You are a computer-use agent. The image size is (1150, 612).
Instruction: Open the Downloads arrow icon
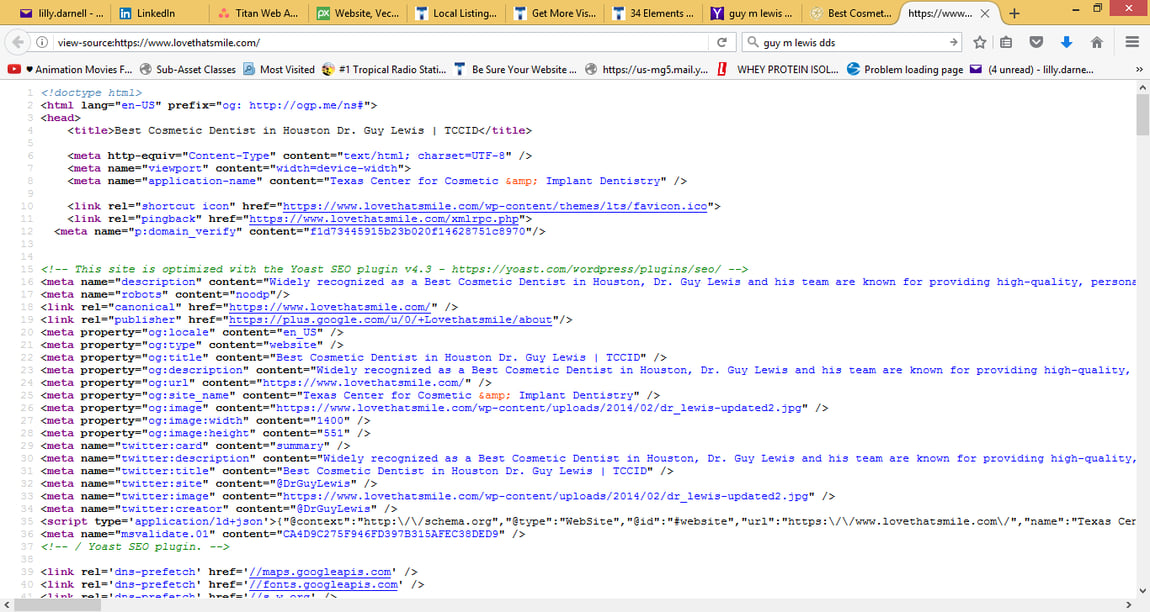[1066, 43]
